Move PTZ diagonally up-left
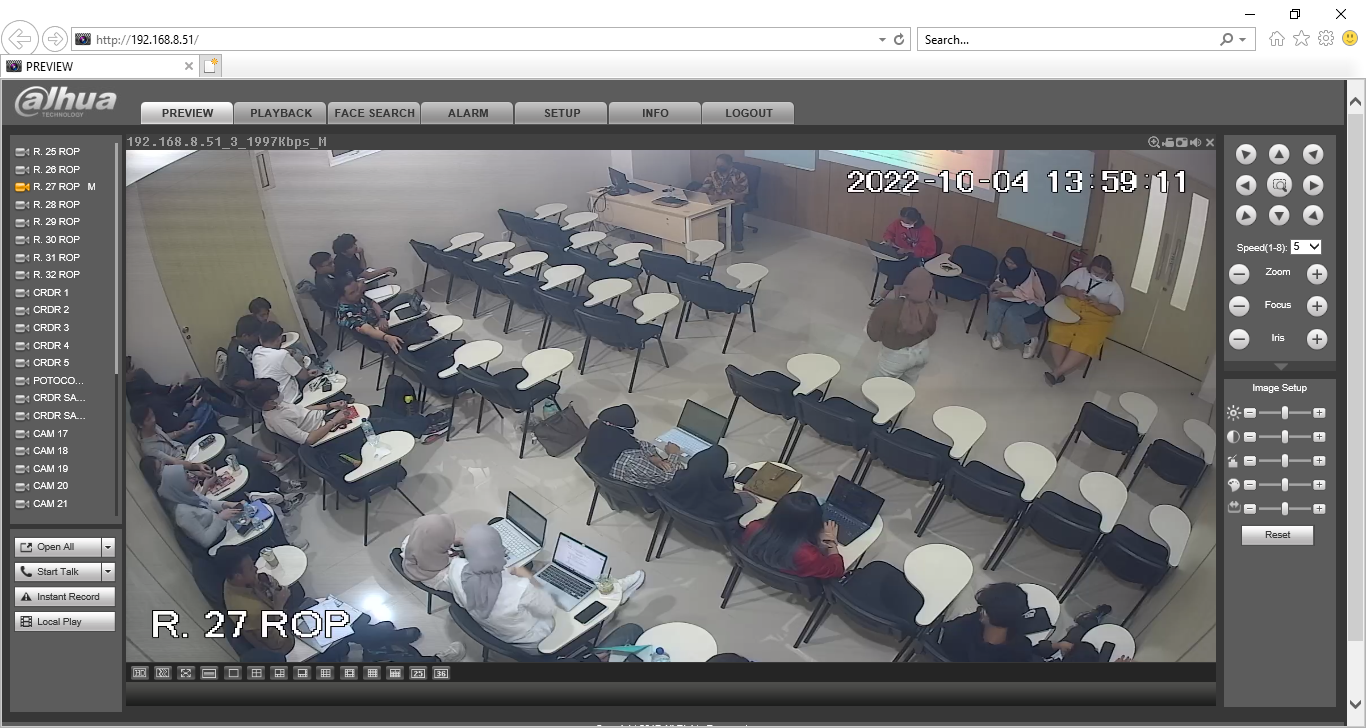The width and height of the screenshot is (1366, 728). (1245, 154)
